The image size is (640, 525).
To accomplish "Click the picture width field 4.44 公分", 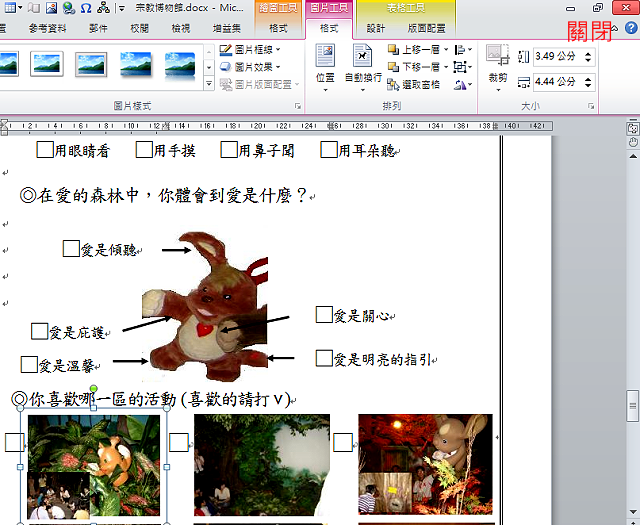I will coord(558,82).
